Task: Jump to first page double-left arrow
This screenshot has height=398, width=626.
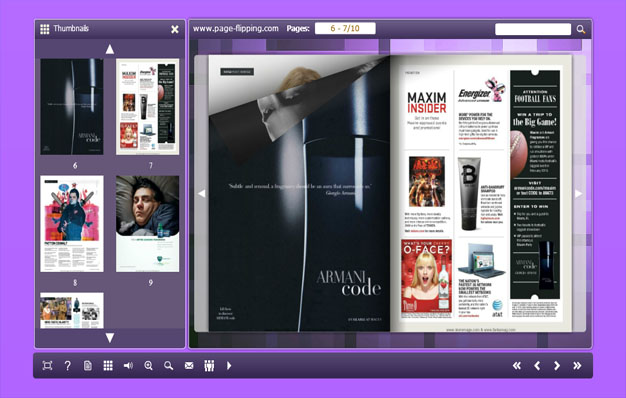Action: click(517, 365)
